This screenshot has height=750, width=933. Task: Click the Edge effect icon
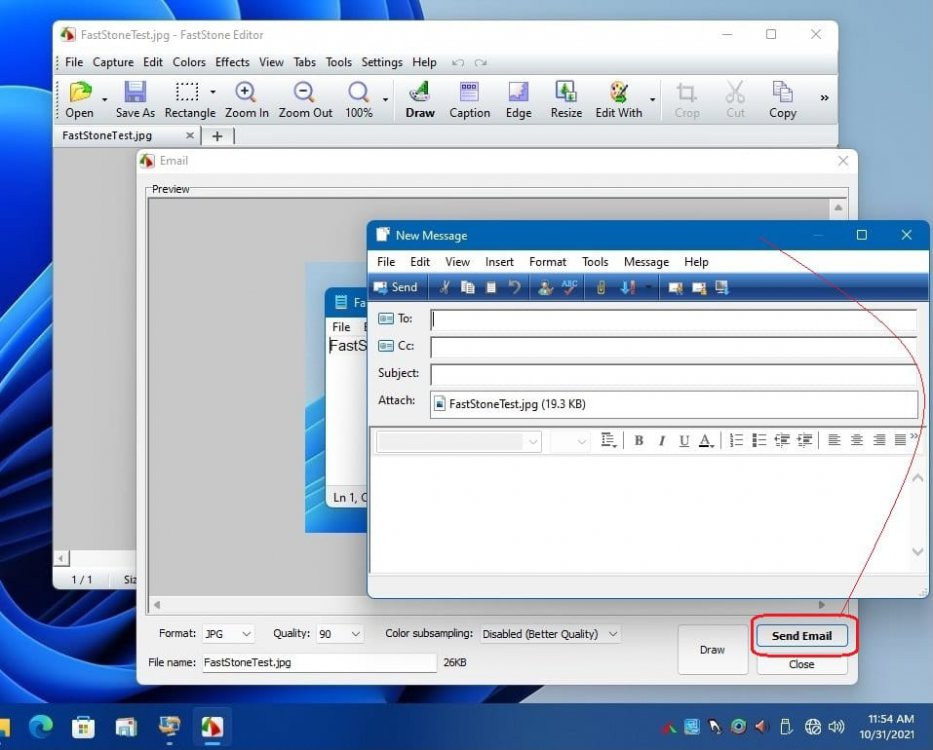(x=518, y=99)
